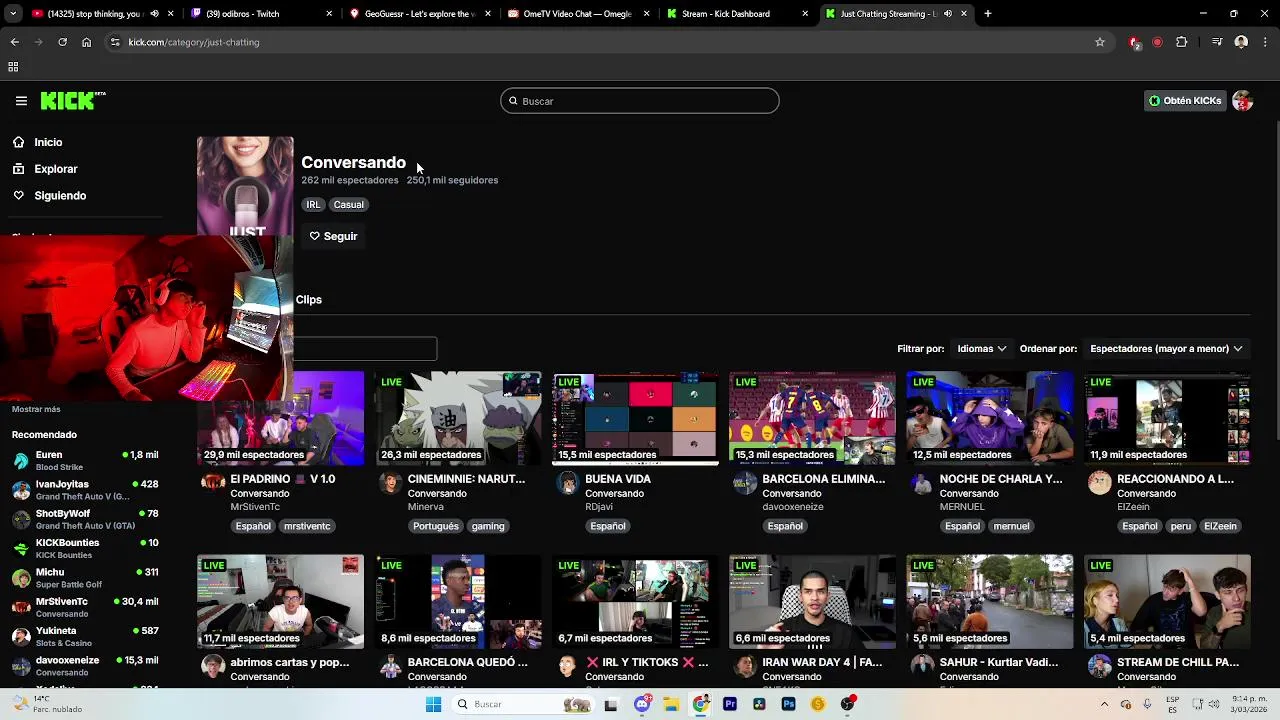1280x720 pixels.
Task: Open the Windows Start menu
Action: (x=433, y=704)
